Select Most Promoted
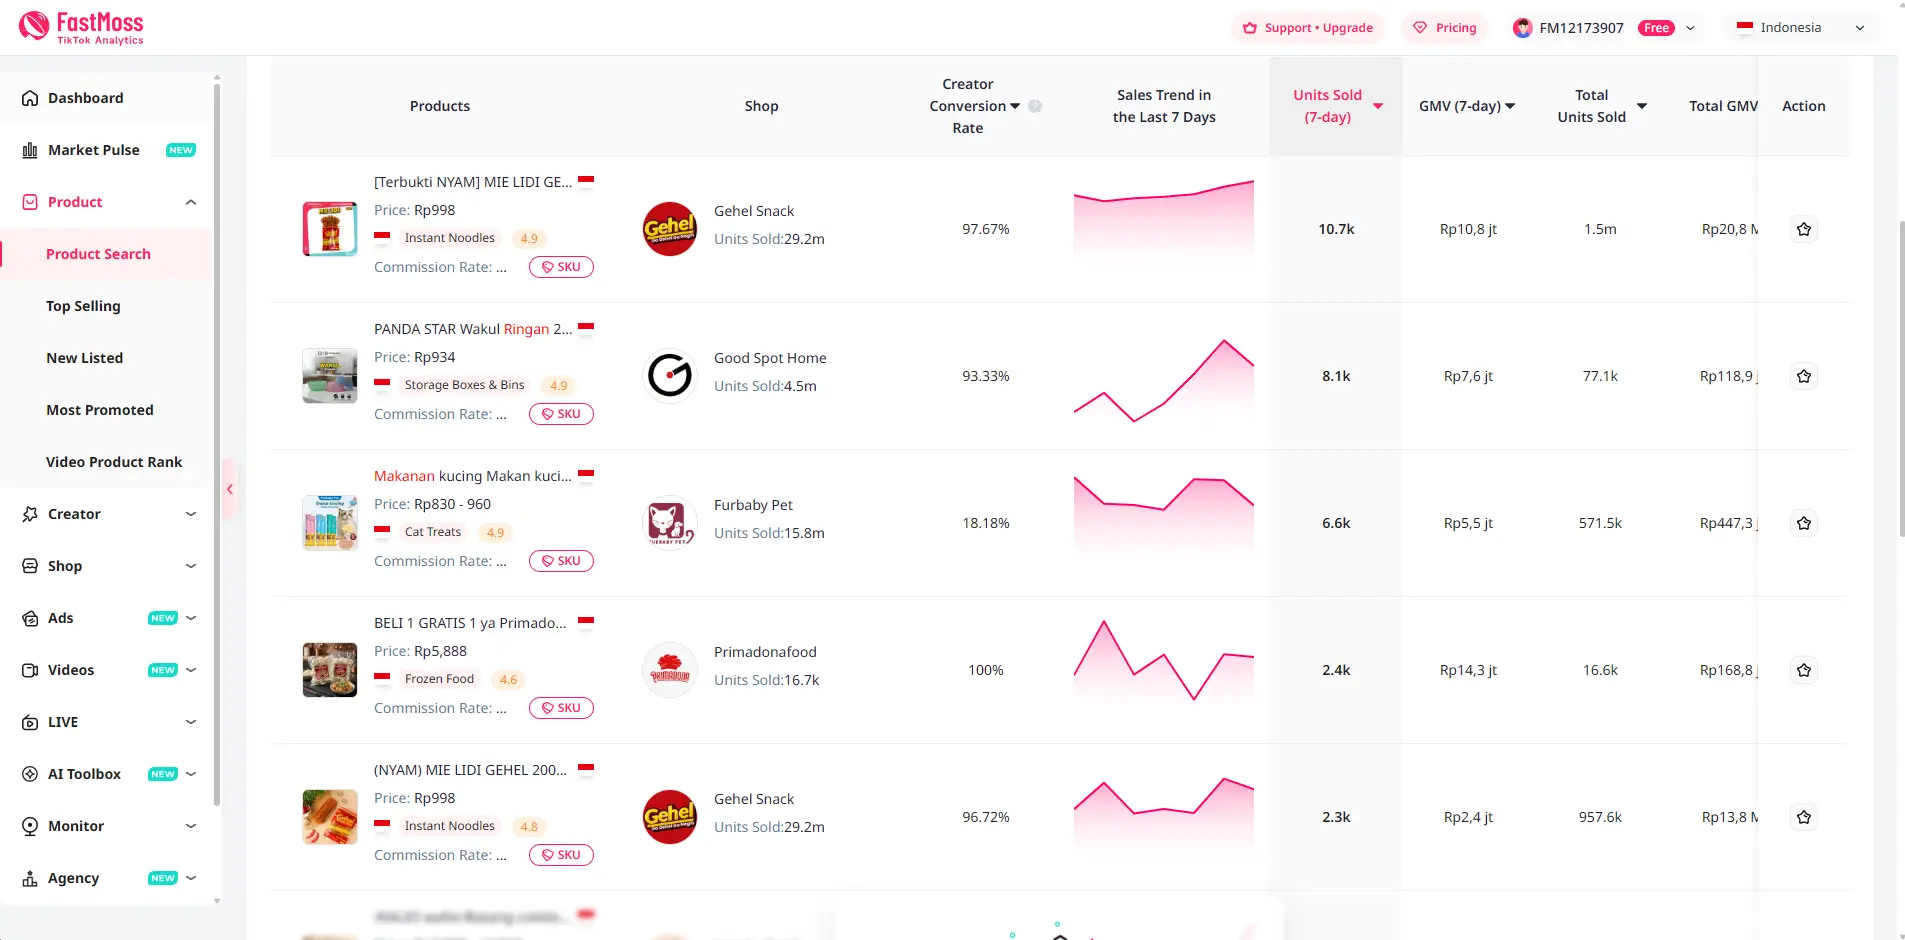This screenshot has height=940, width=1905. tap(100, 410)
